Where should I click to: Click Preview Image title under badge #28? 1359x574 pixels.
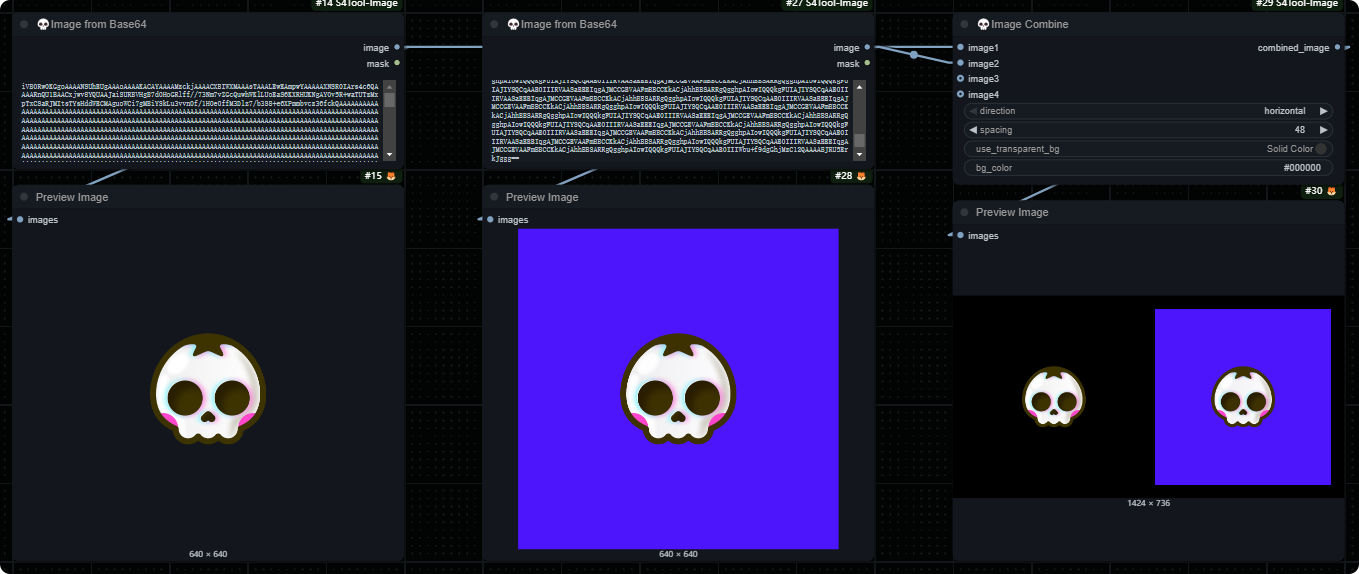541,198
